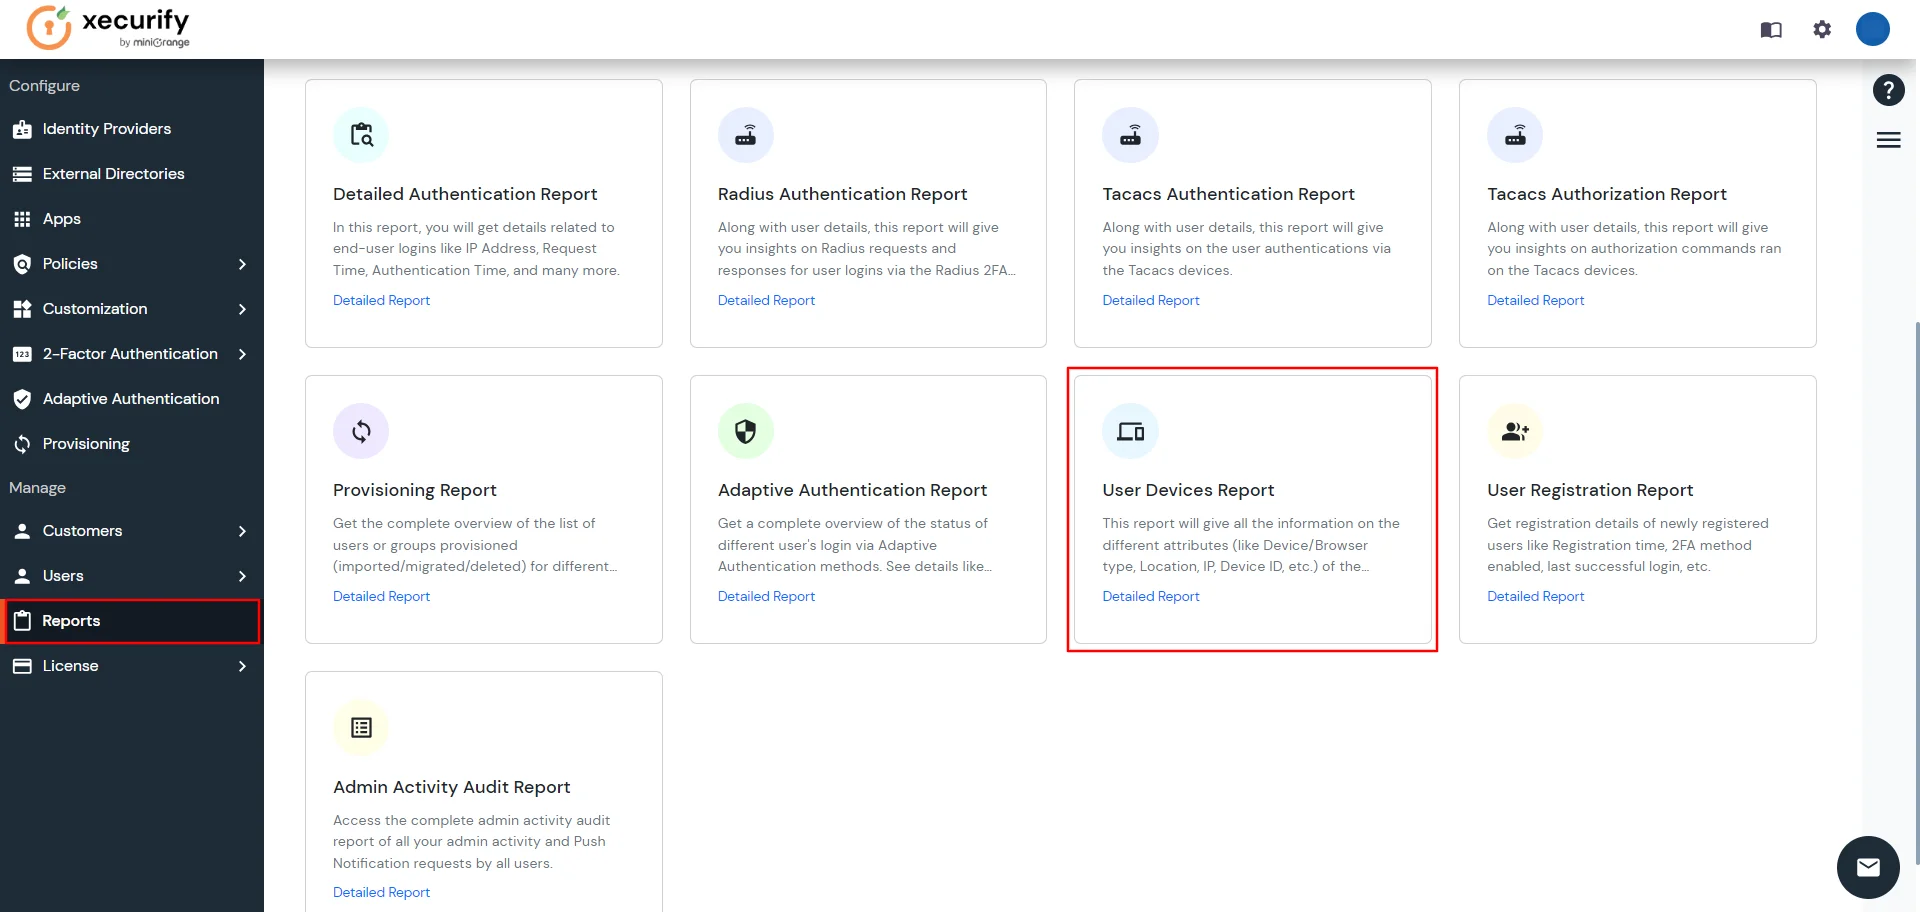Open the External Directories section
The height and width of the screenshot is (912, 1920).
(113, 173)
